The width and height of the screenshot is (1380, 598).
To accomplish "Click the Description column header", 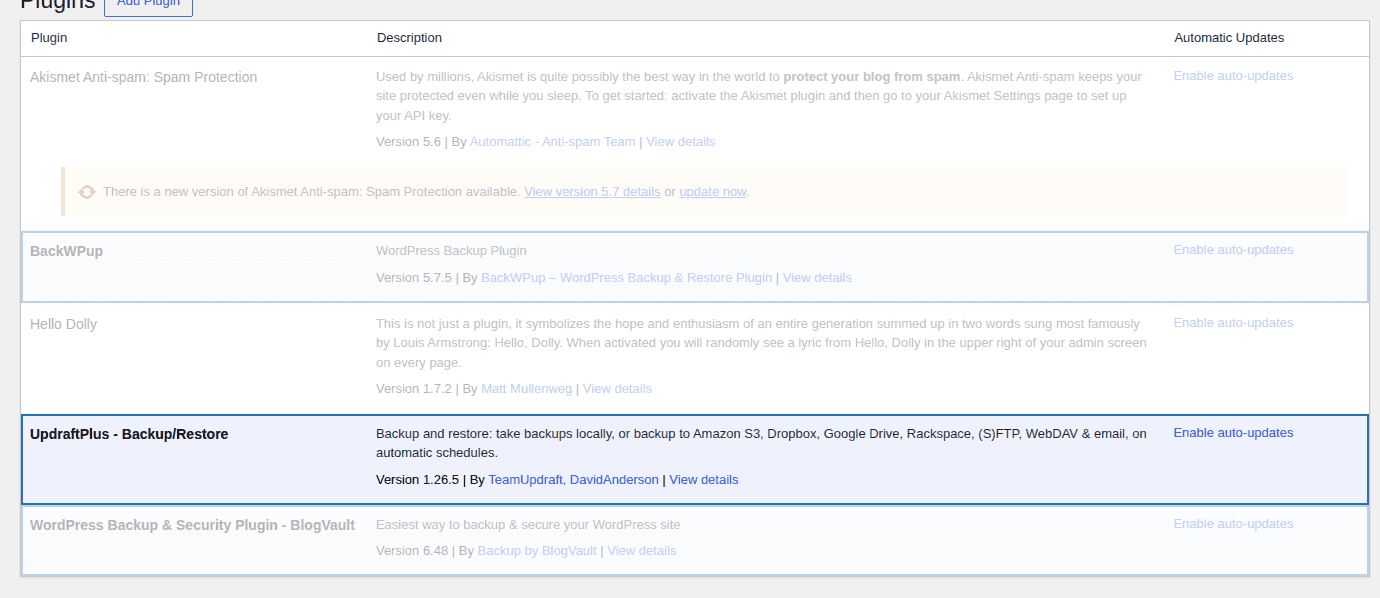I will 409,38.
